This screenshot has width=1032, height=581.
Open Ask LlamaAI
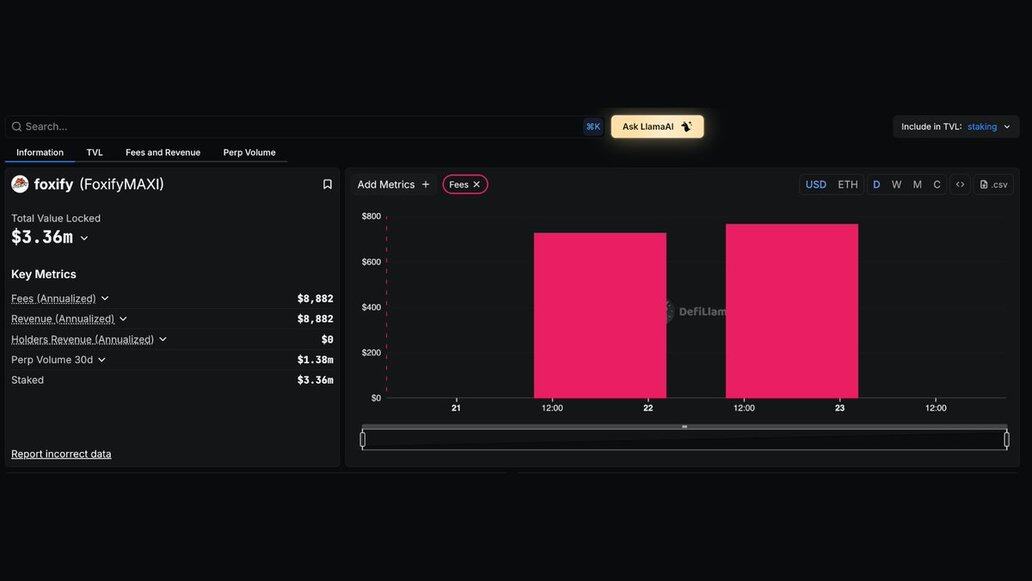(x=657, y=127)
